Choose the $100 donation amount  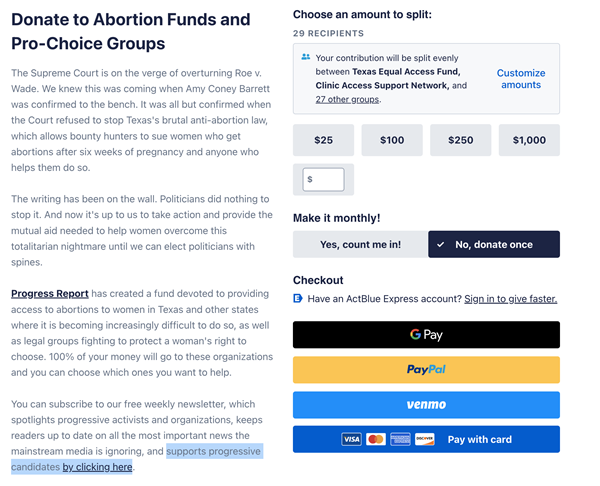(392, 140)
